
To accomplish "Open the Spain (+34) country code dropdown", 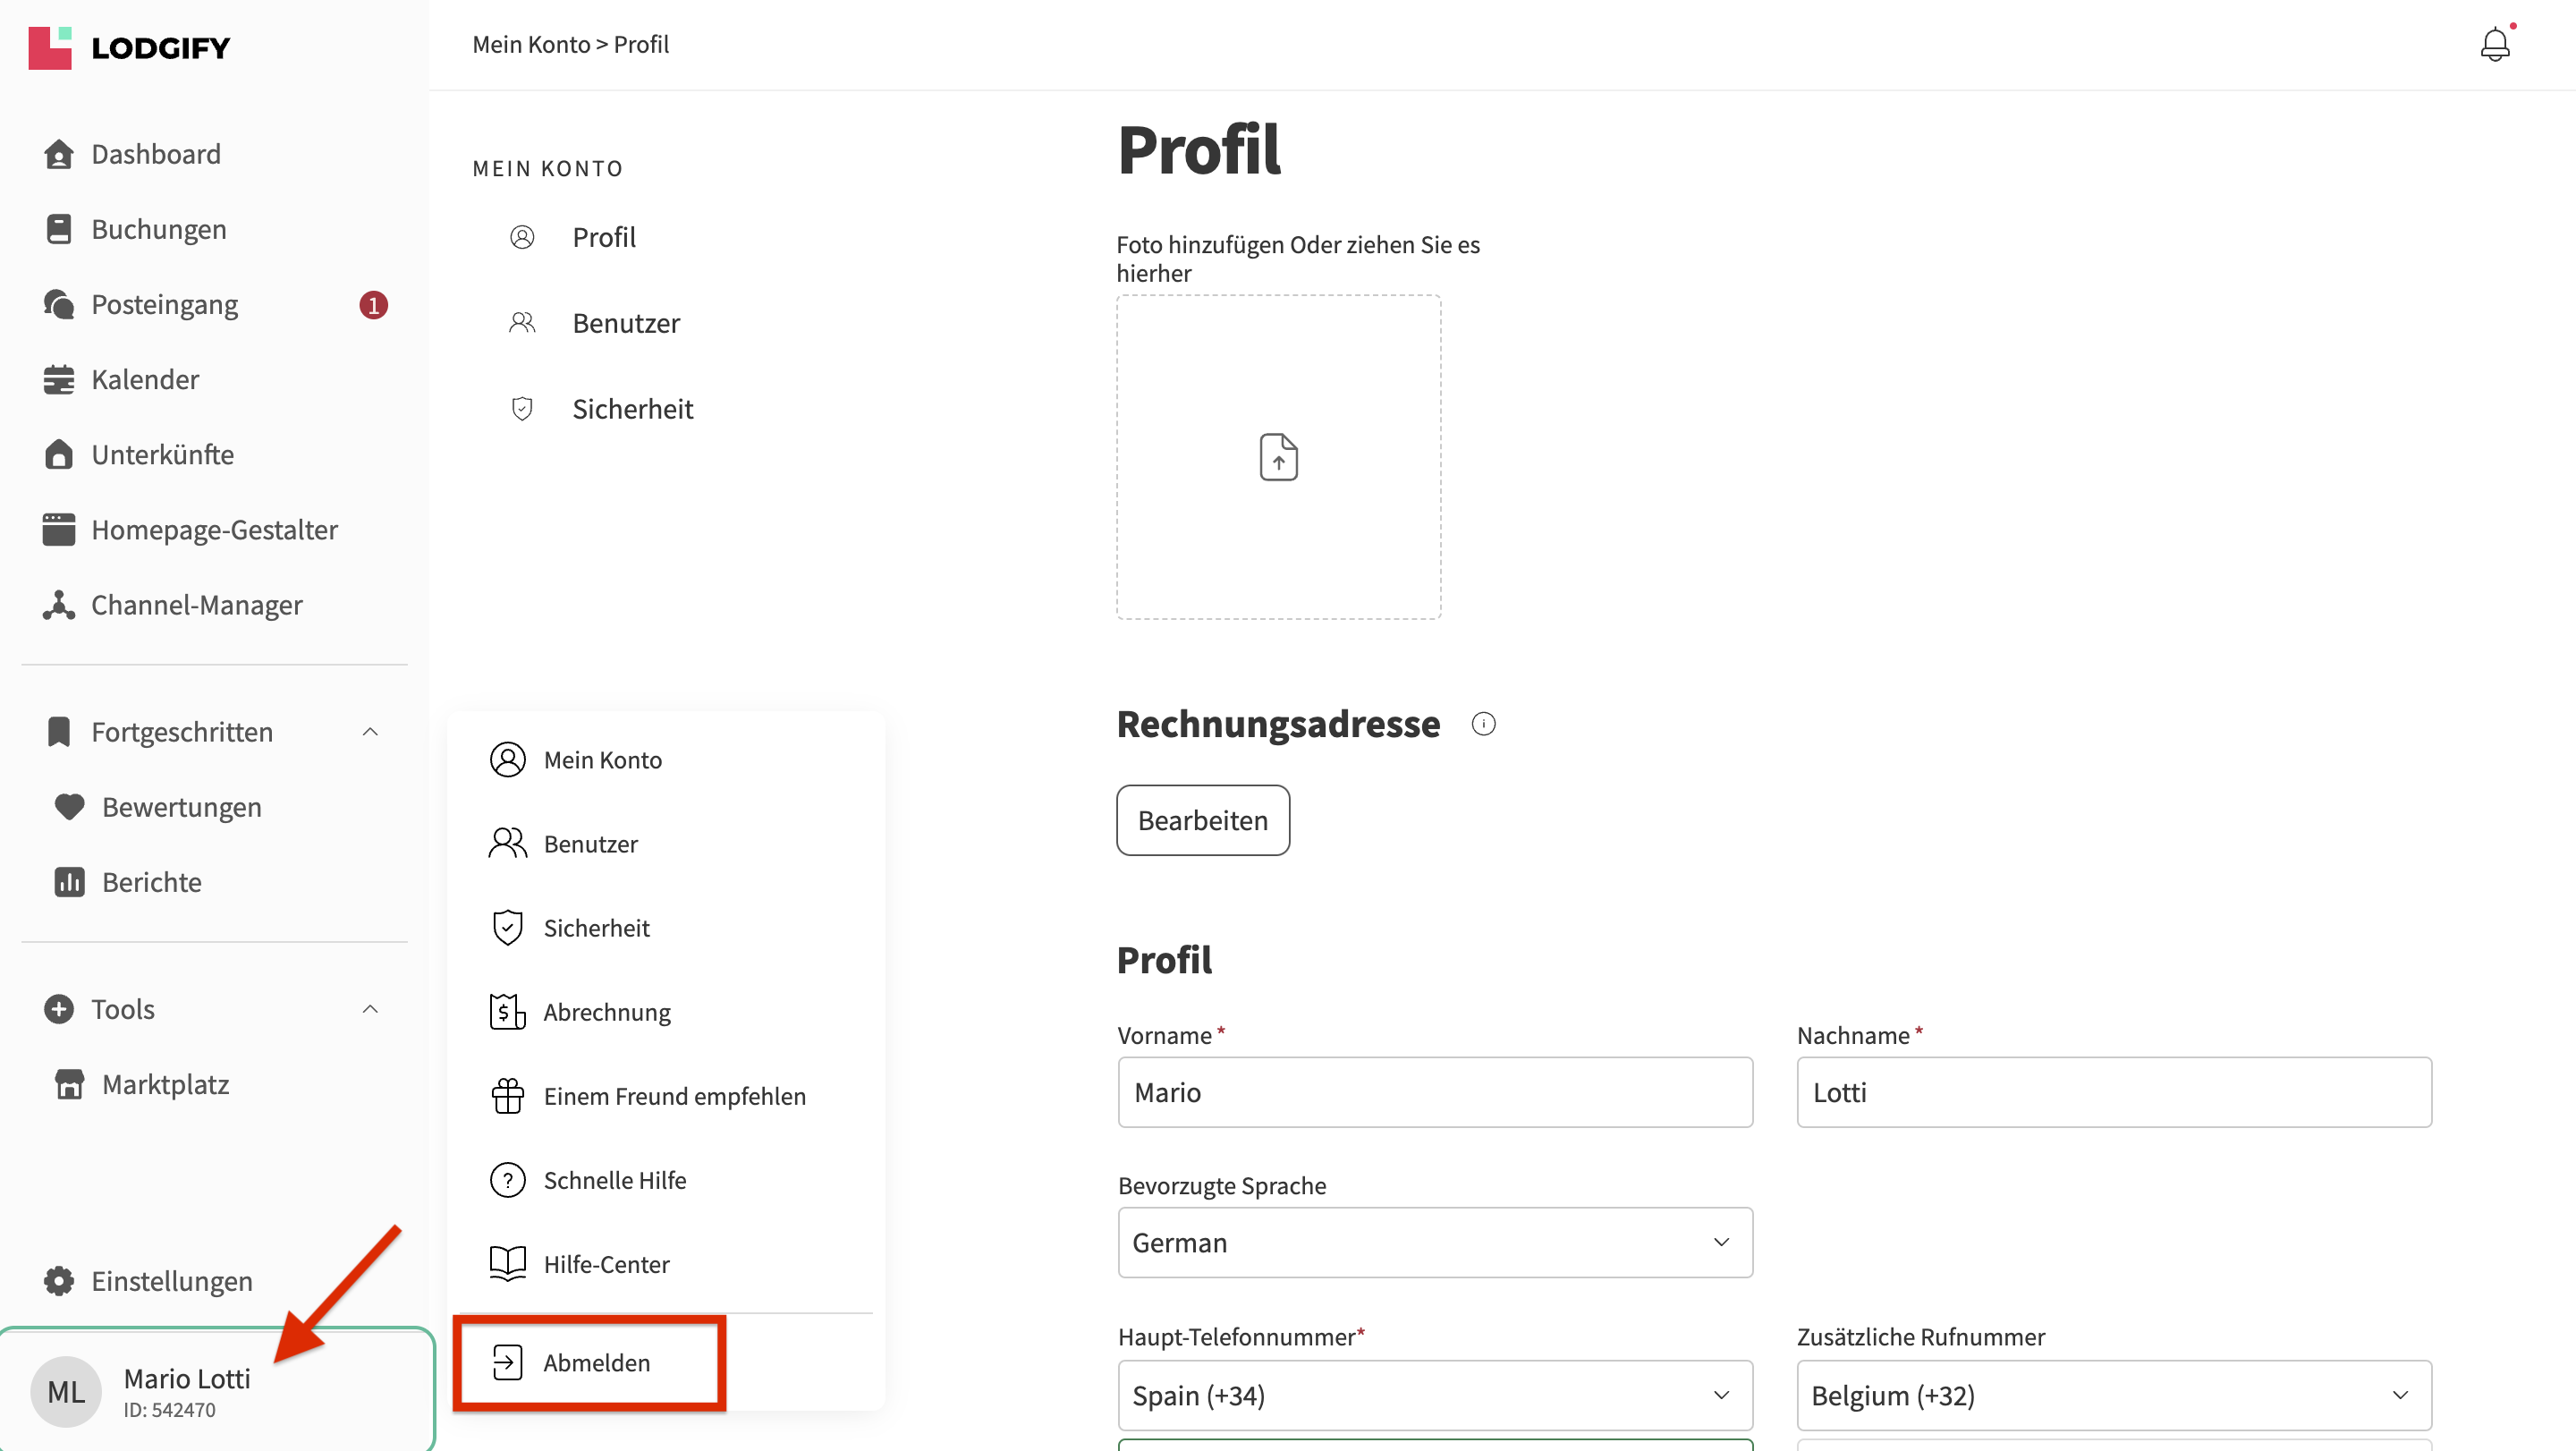I will coord(1434,1395).
